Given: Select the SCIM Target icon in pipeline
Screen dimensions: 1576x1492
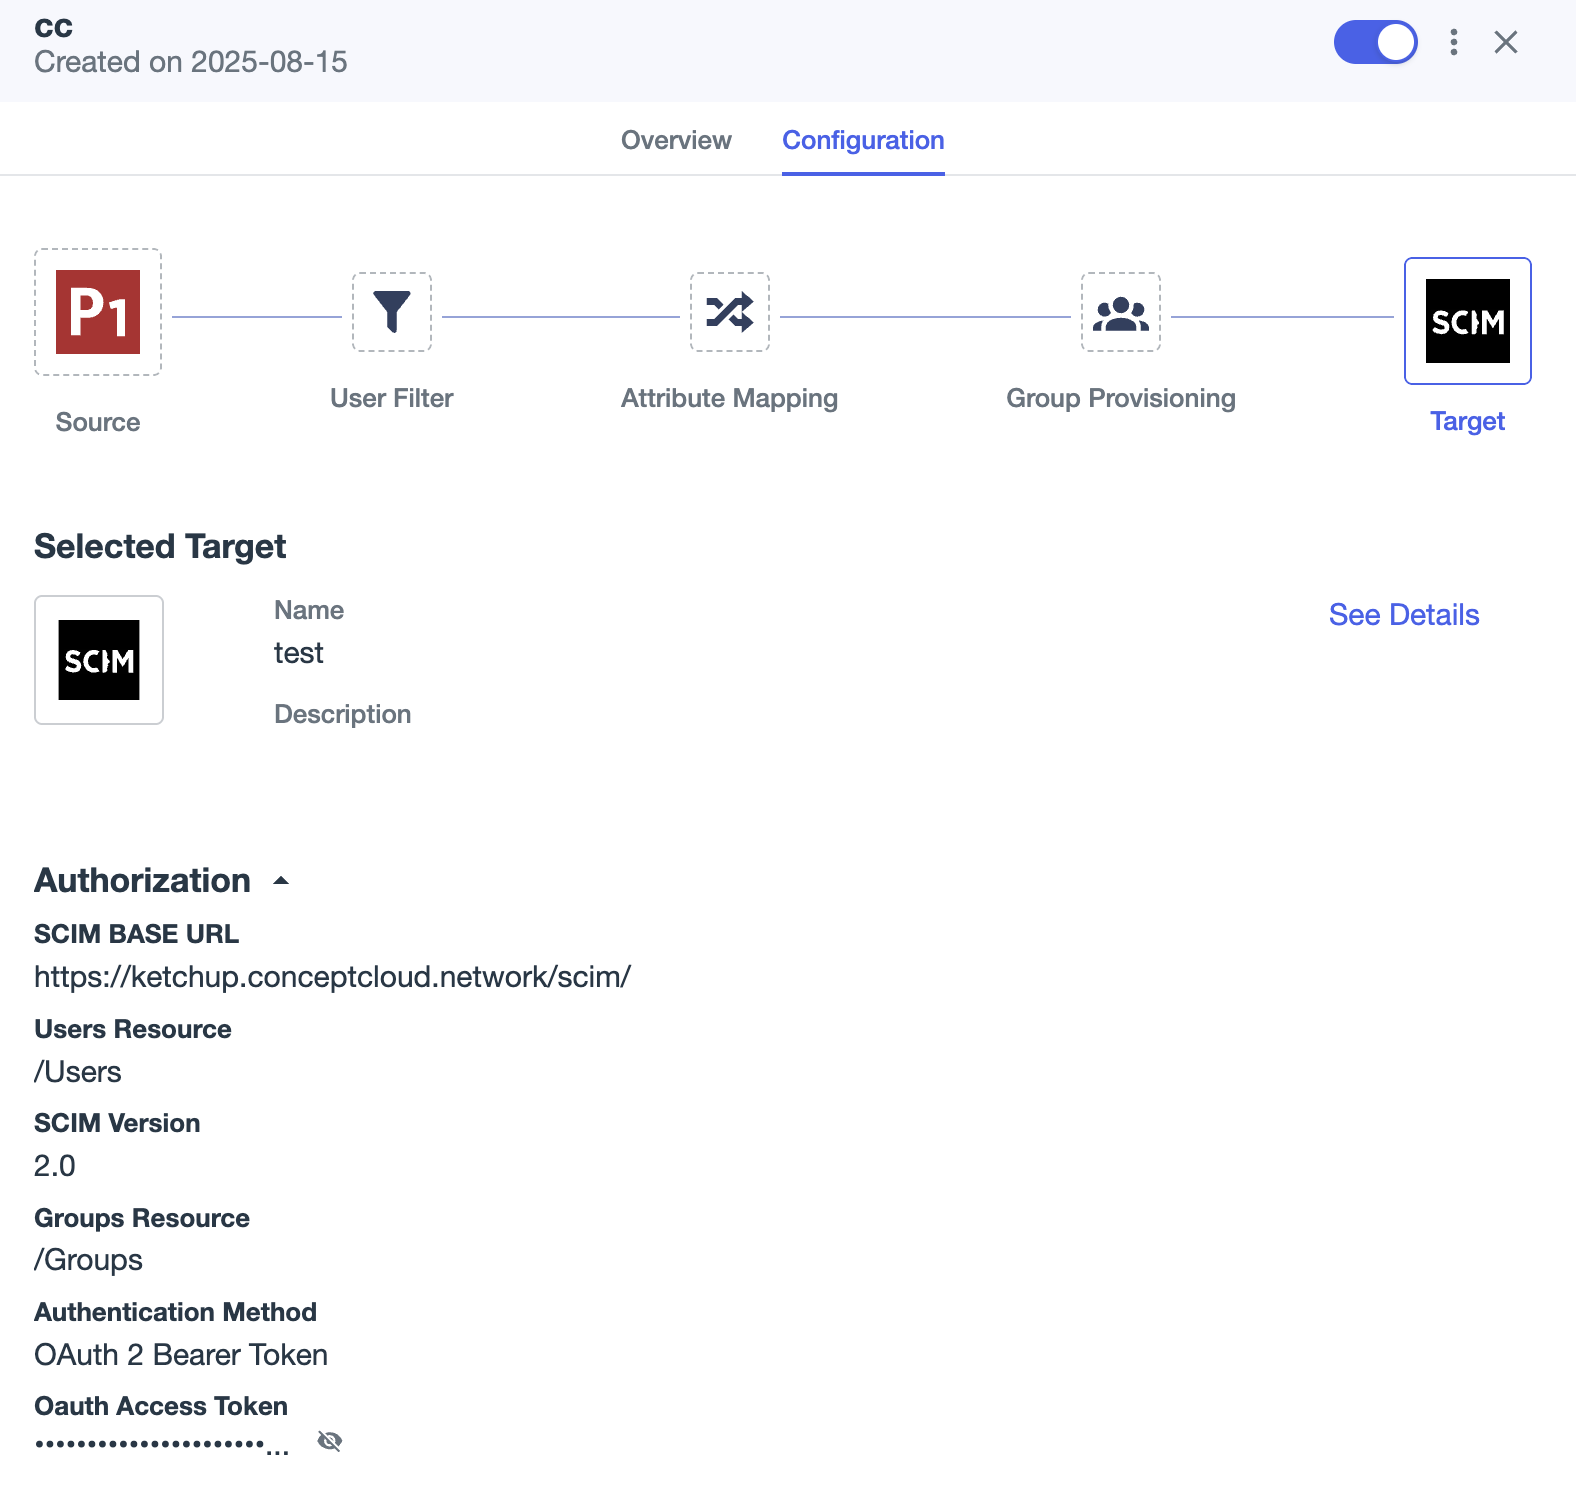Looking at the screenshot, I should pos(1467,321).
